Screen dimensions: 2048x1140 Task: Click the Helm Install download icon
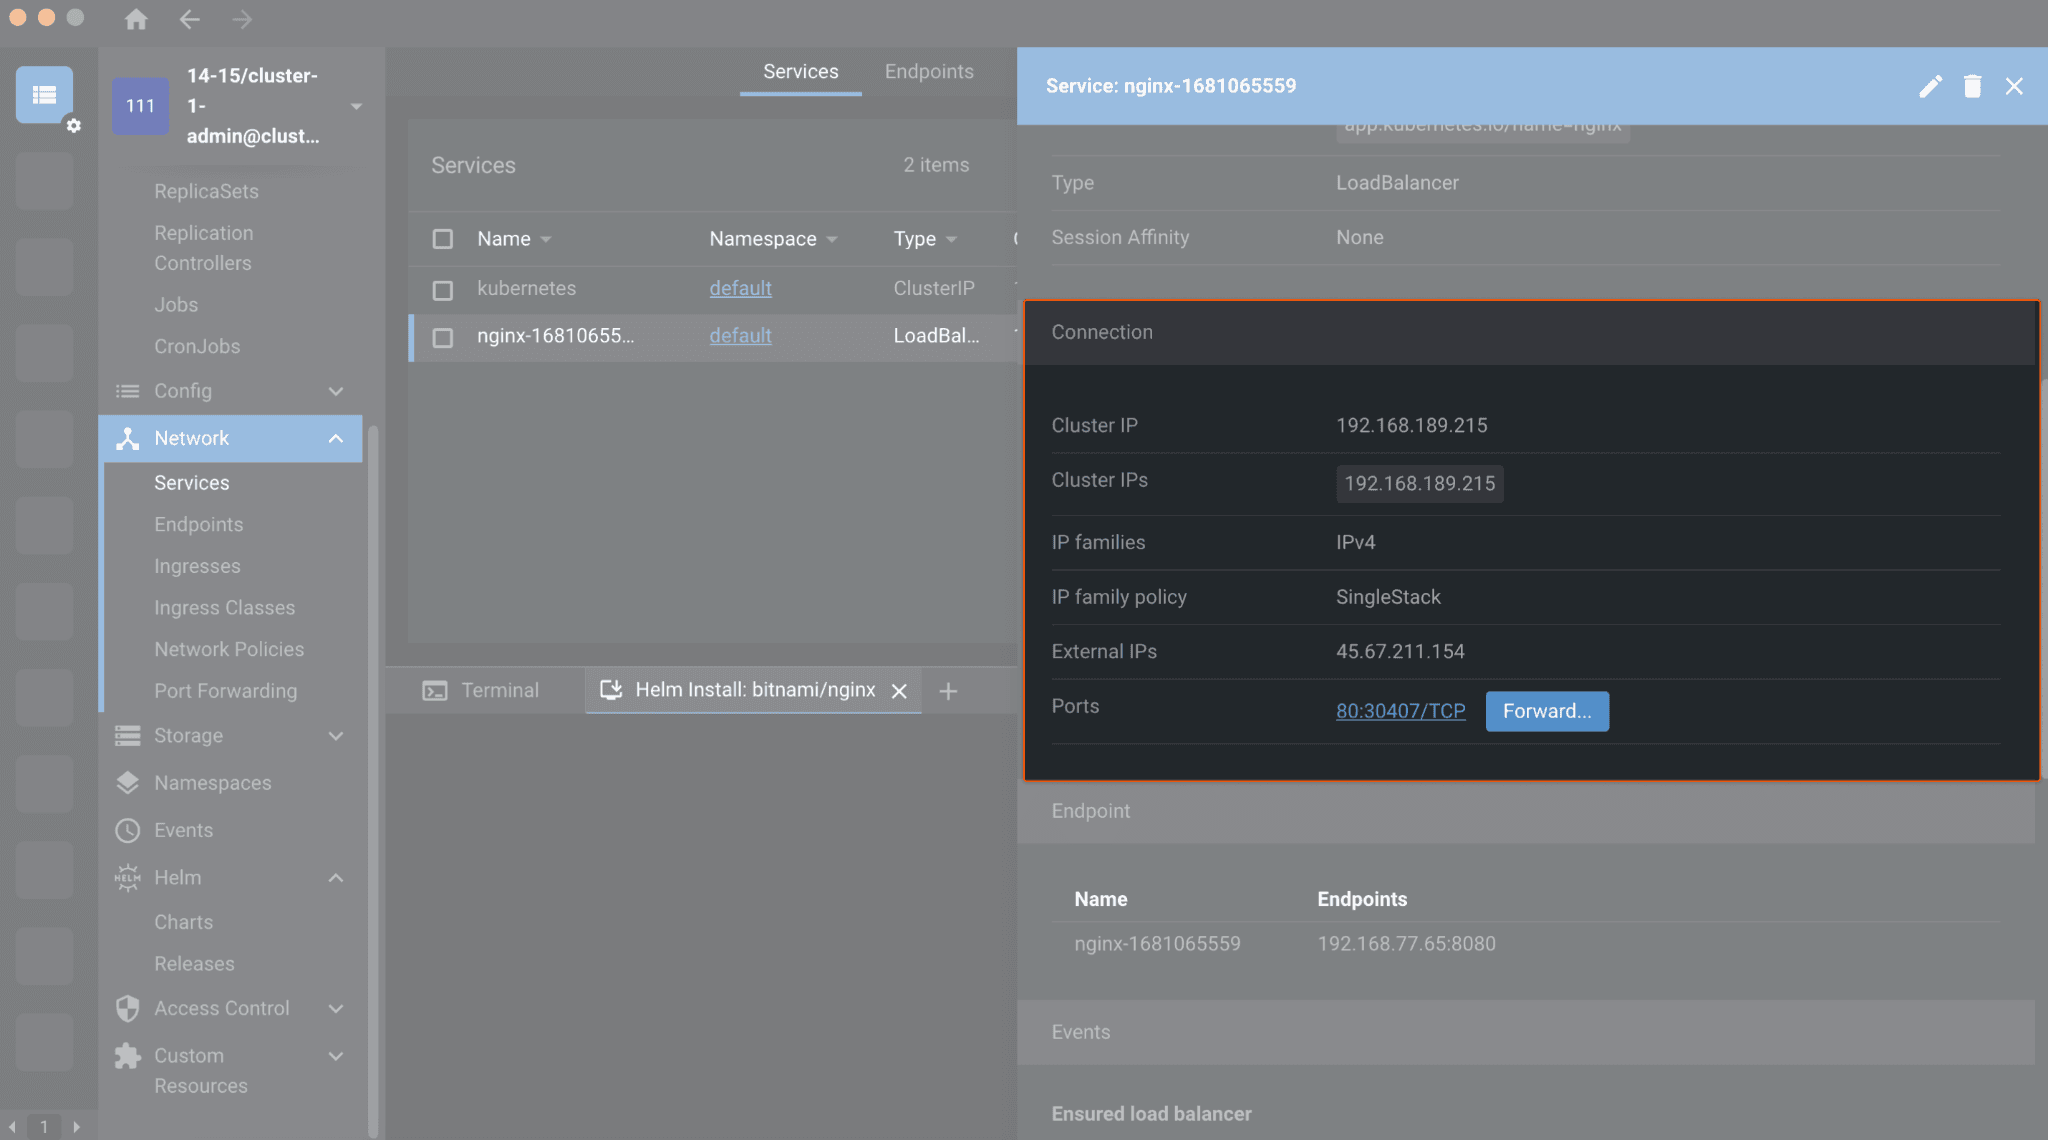pyautogui.click(x=611, y=690)
